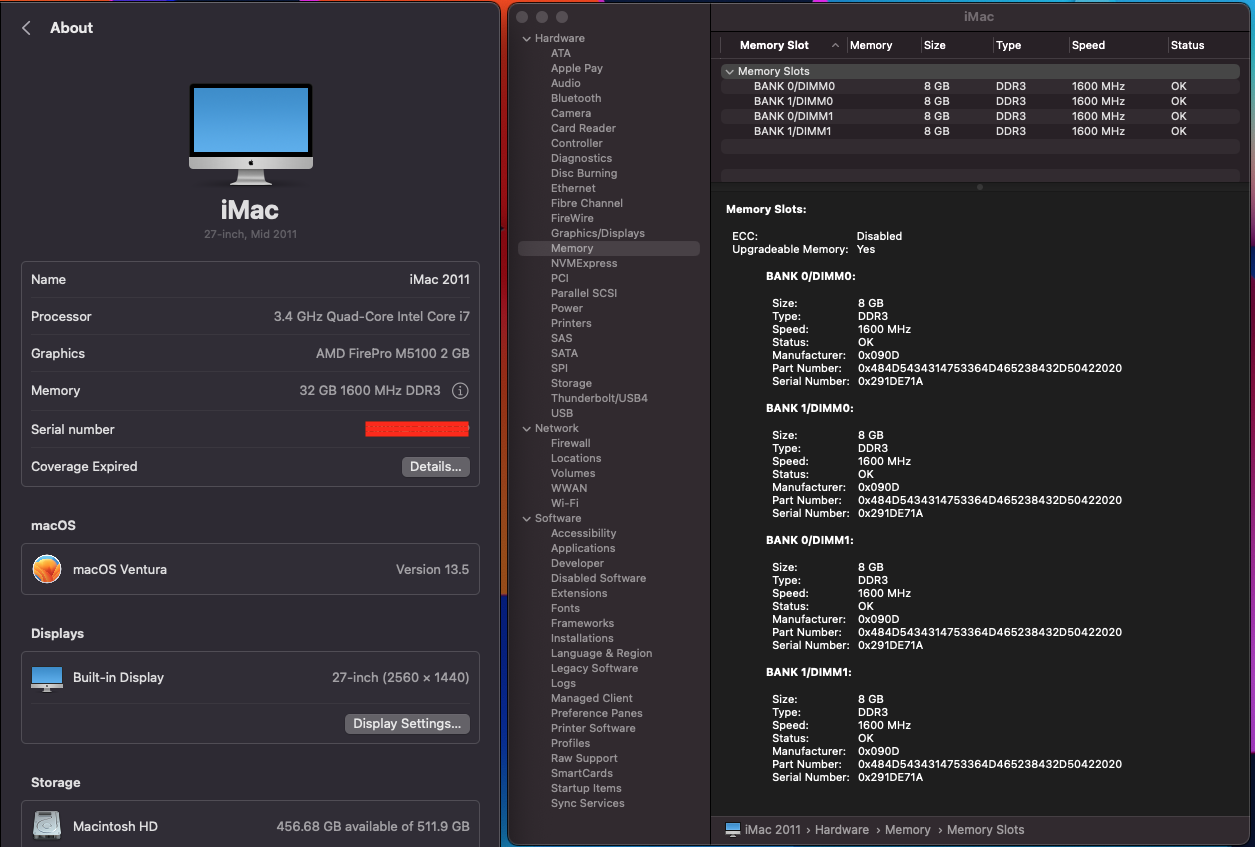The image size is (1255, 847).
Task: Click the 3.4 GHz processor value
Action: [x=372, y=317]
